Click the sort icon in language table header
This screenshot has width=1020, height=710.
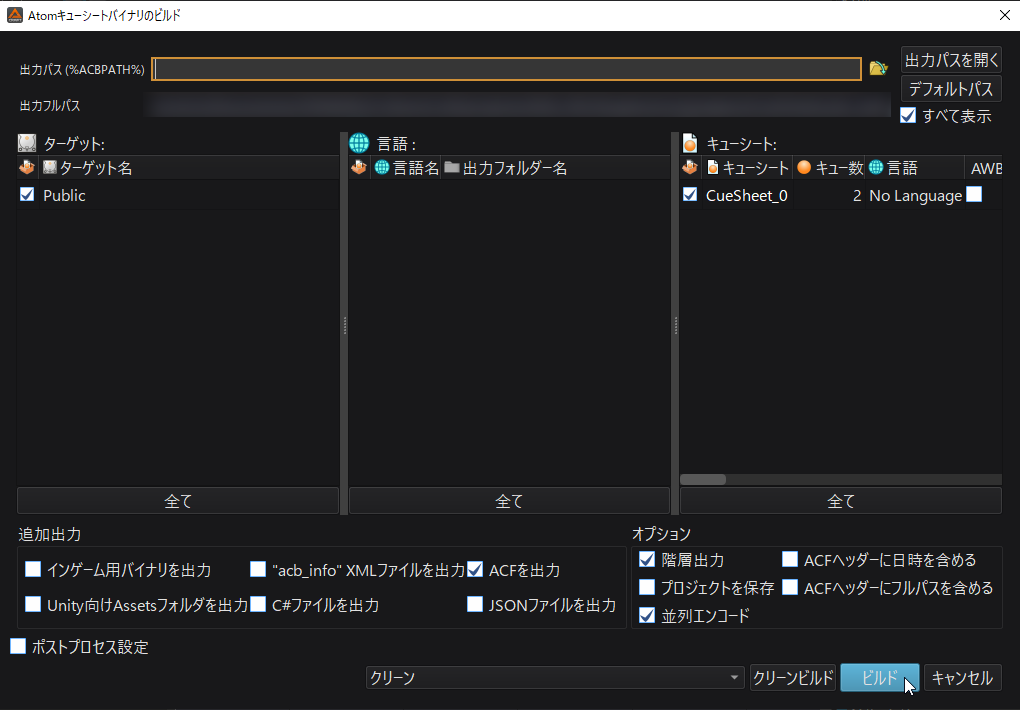tap(358, 168)
